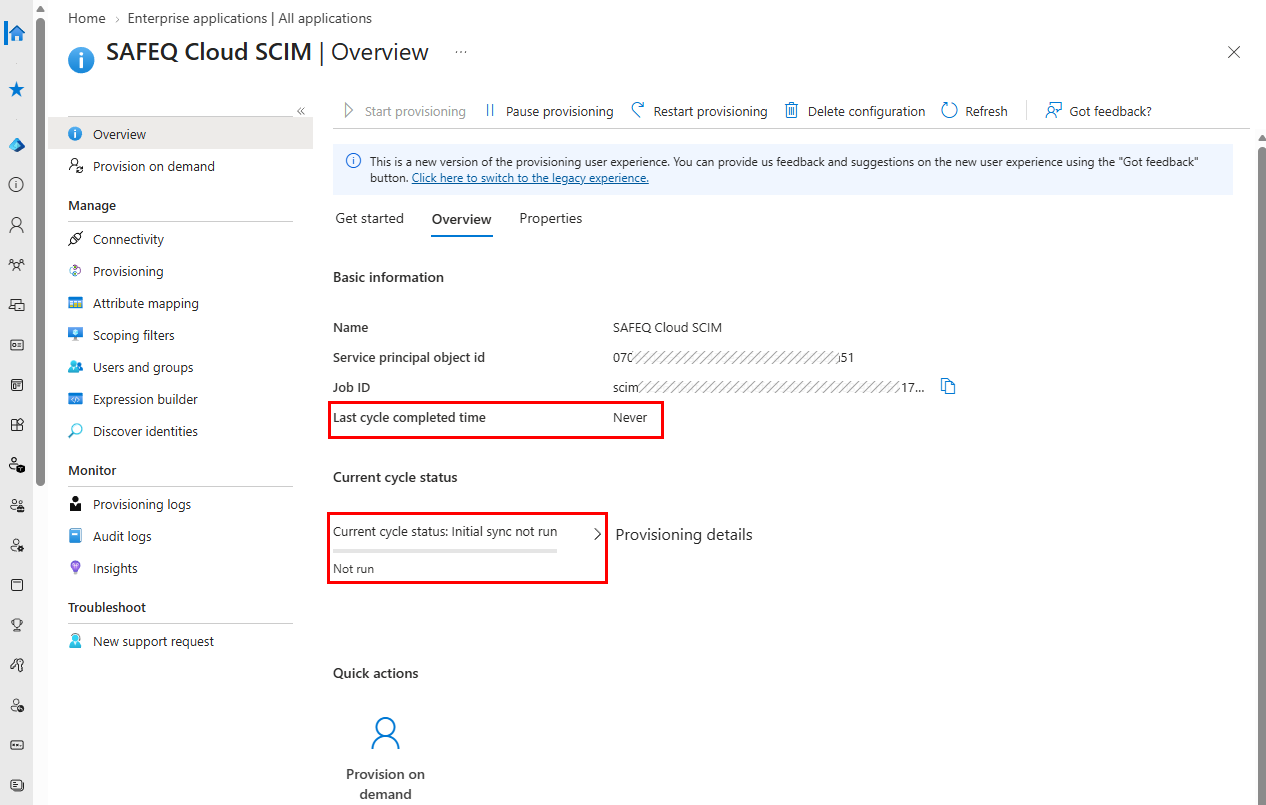The height and width of the screenshot is (805, 1266).
Task: Open the Devices icon in the left rail
Action: pos(16,305)
